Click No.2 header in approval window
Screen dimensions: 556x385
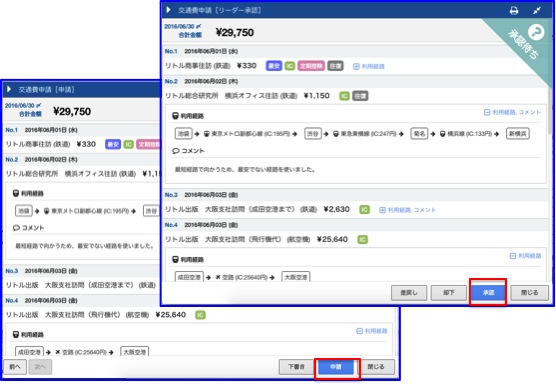tap(356, 82)
